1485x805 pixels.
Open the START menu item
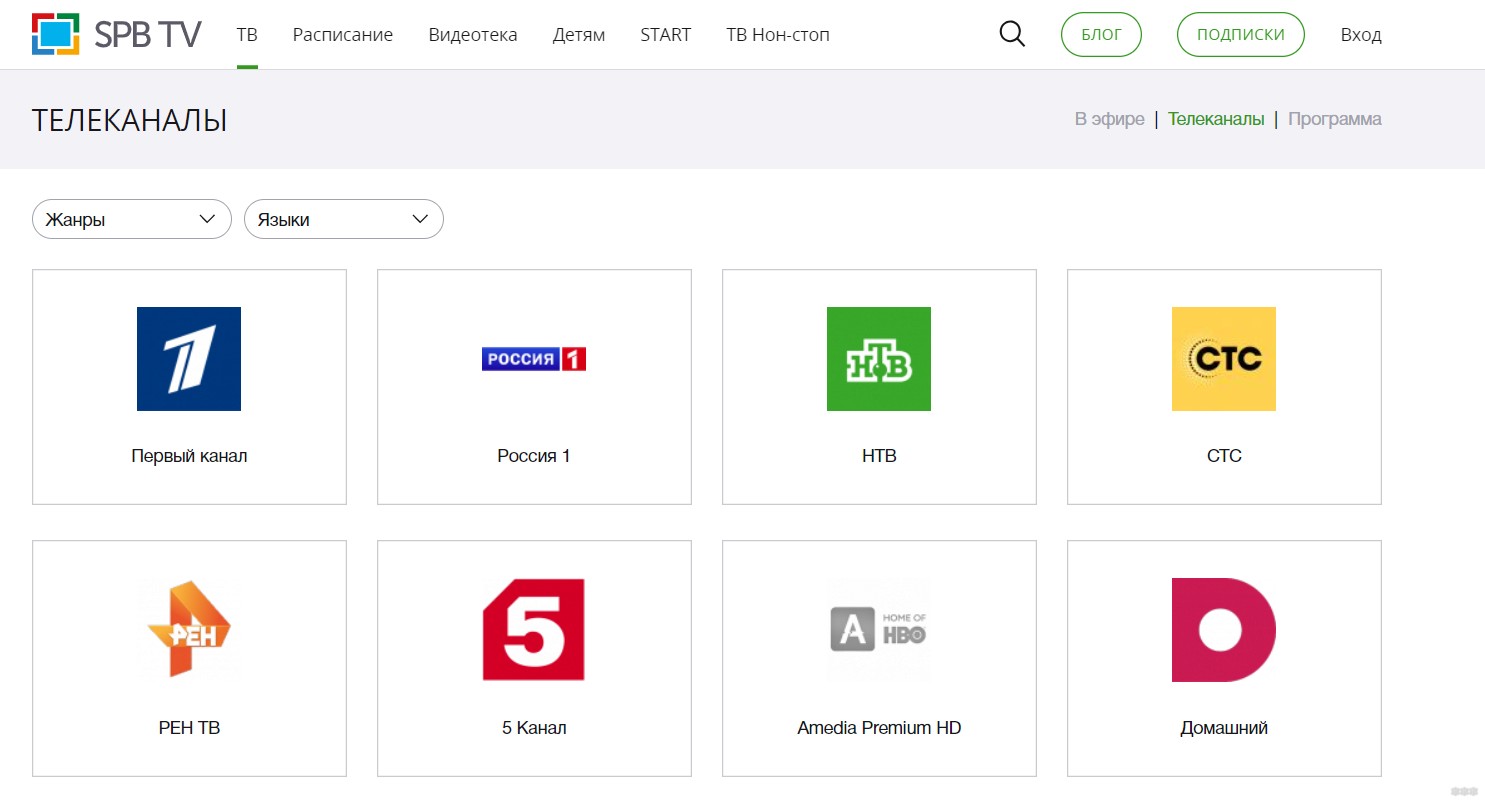[x=666, y=35]
